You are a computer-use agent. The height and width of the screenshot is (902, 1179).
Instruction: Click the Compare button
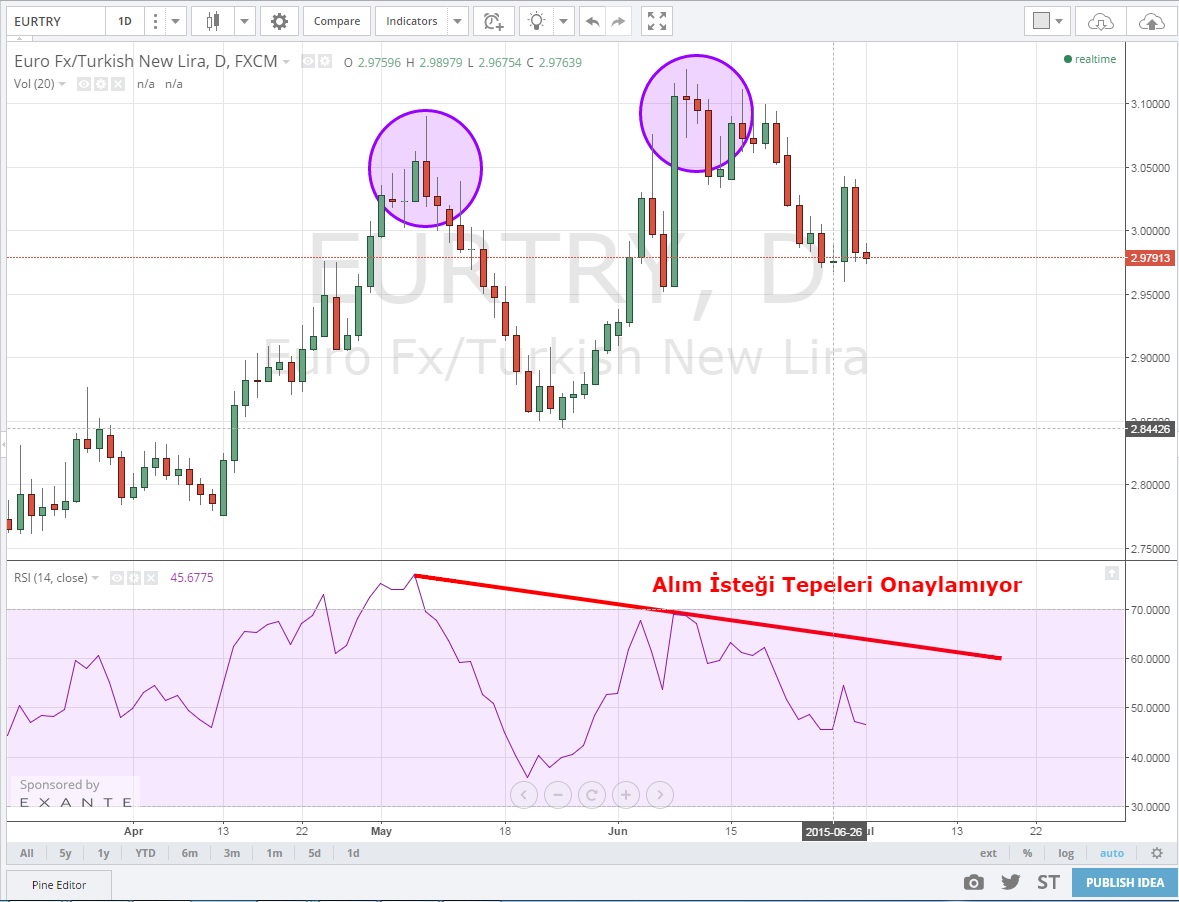337,21
